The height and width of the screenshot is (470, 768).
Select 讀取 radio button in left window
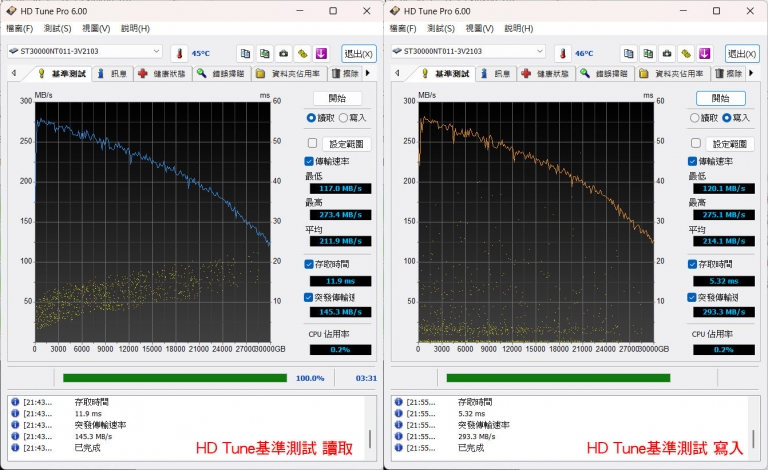point(311,118)
